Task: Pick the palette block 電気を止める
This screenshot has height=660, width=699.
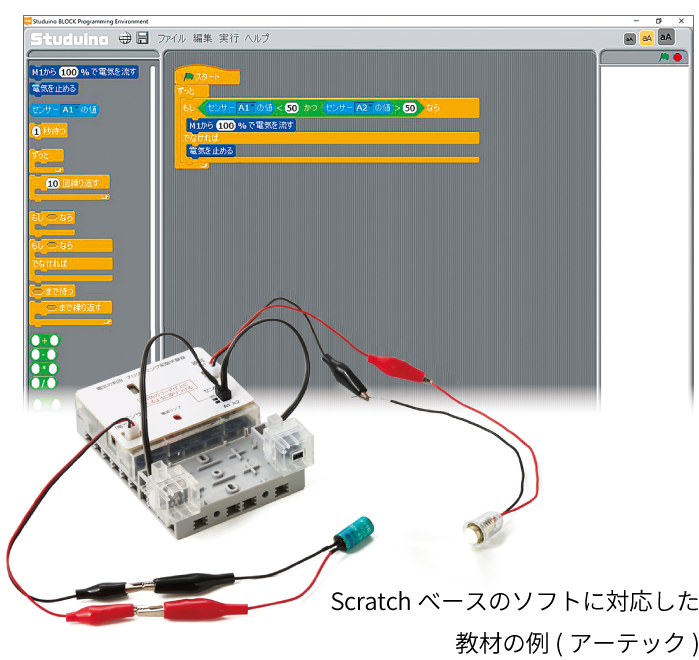Action: pyautogui.click(x=54, y=88)
